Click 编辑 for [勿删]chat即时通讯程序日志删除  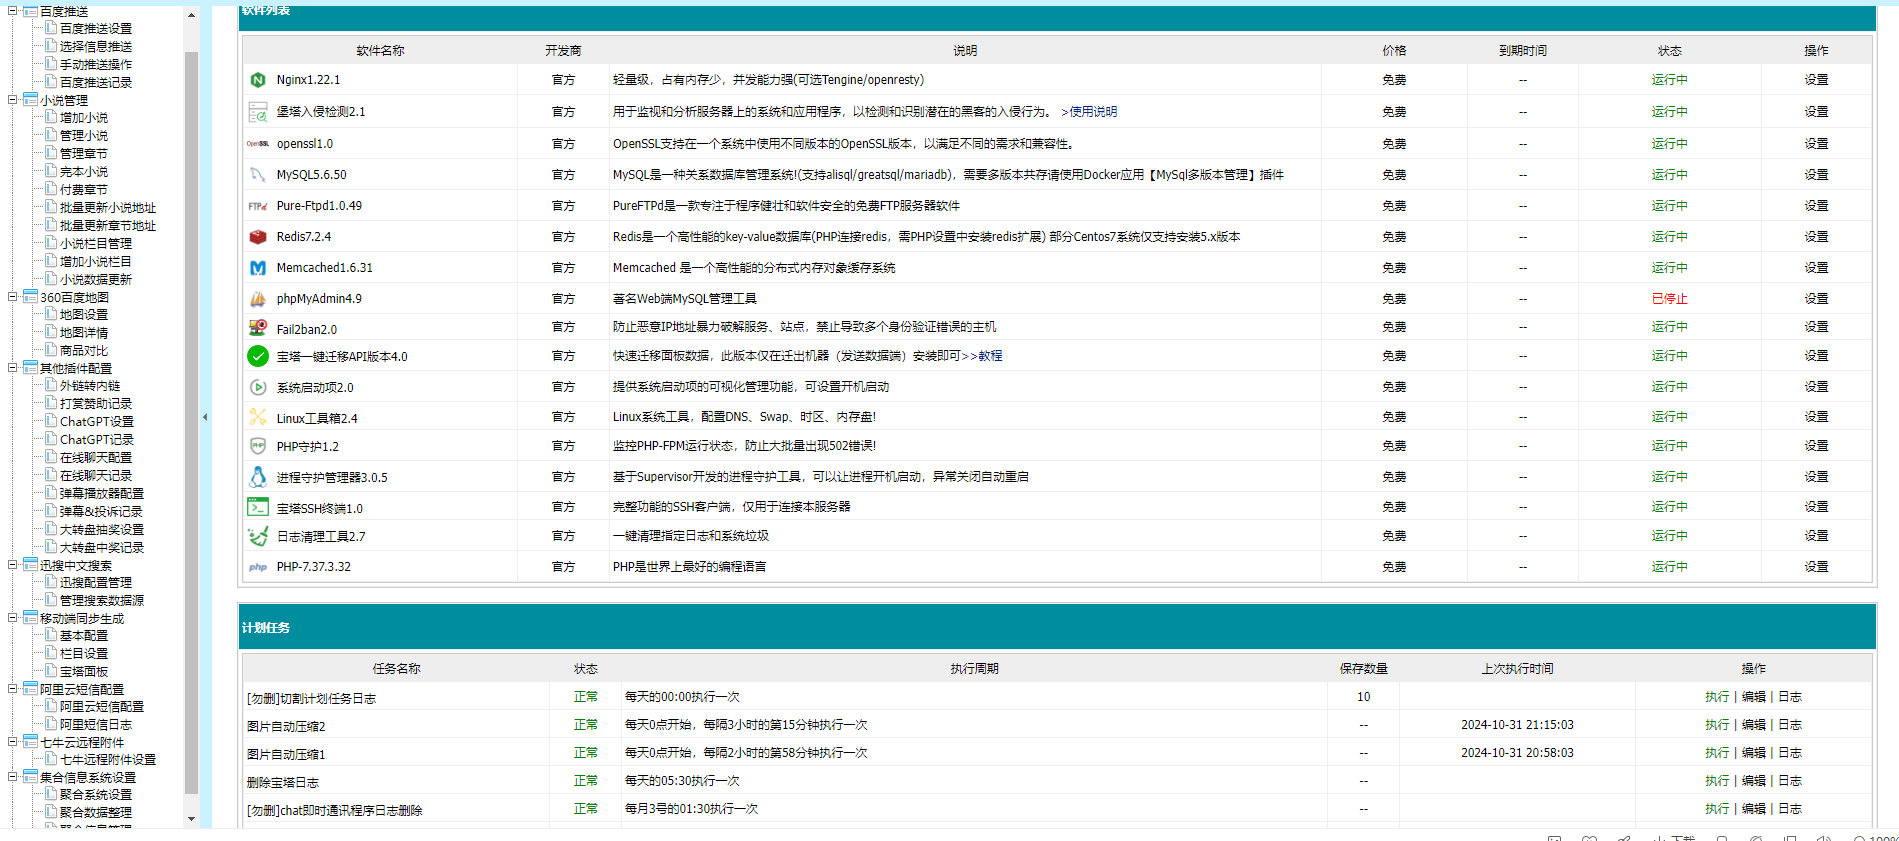click(1754, 809)
